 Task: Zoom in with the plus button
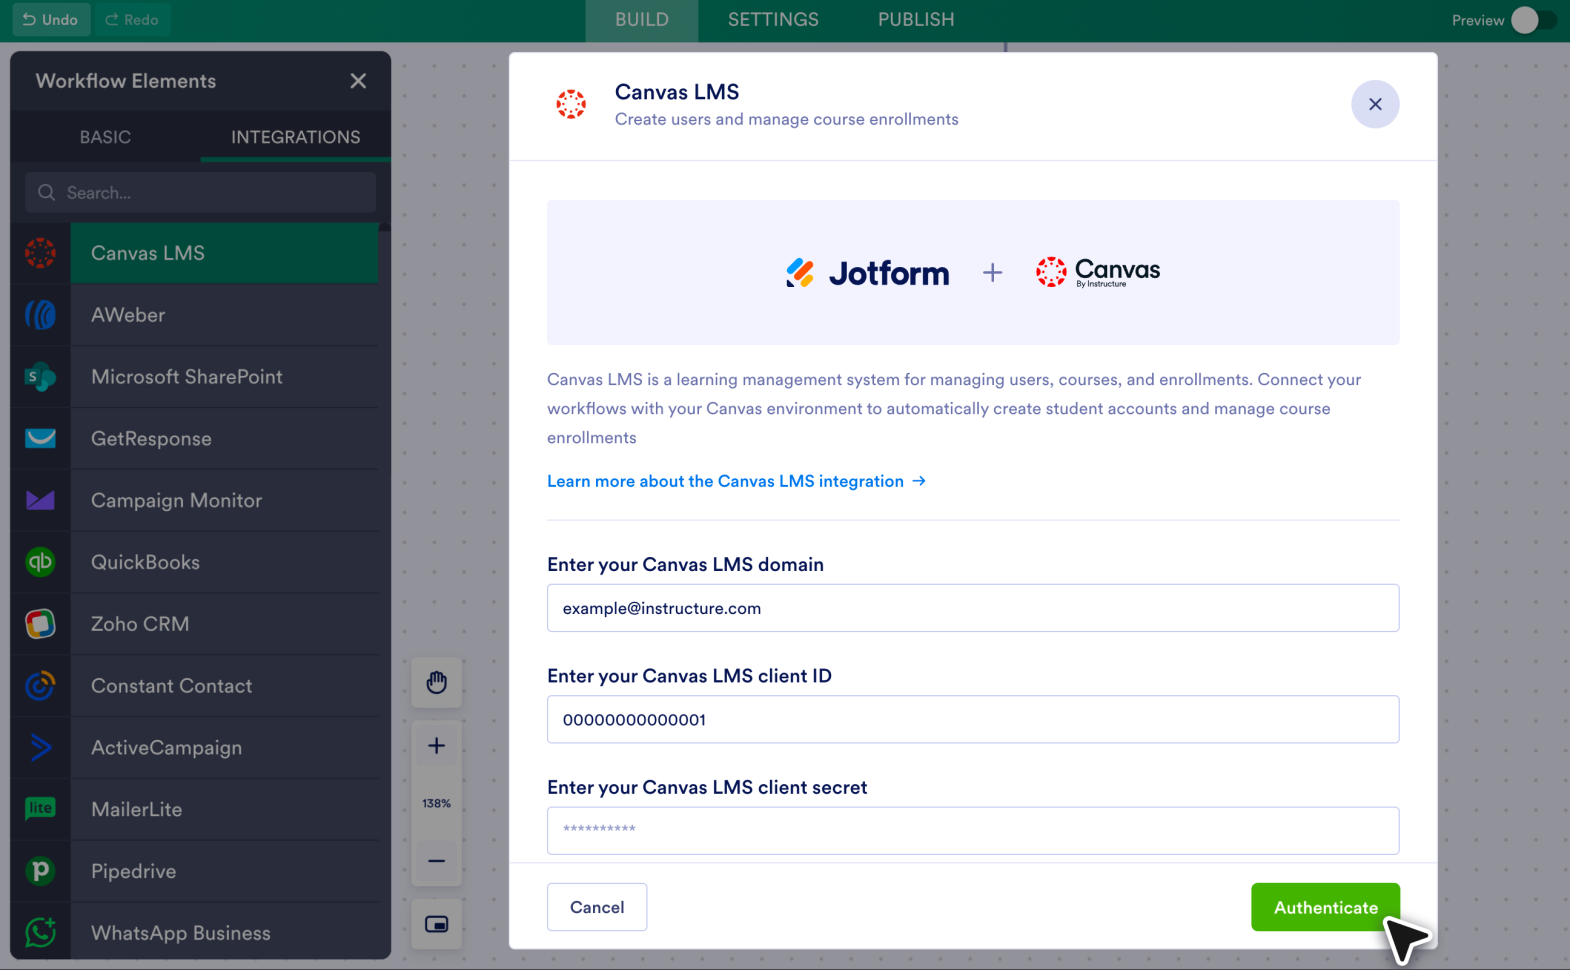(x=437, y=746)
